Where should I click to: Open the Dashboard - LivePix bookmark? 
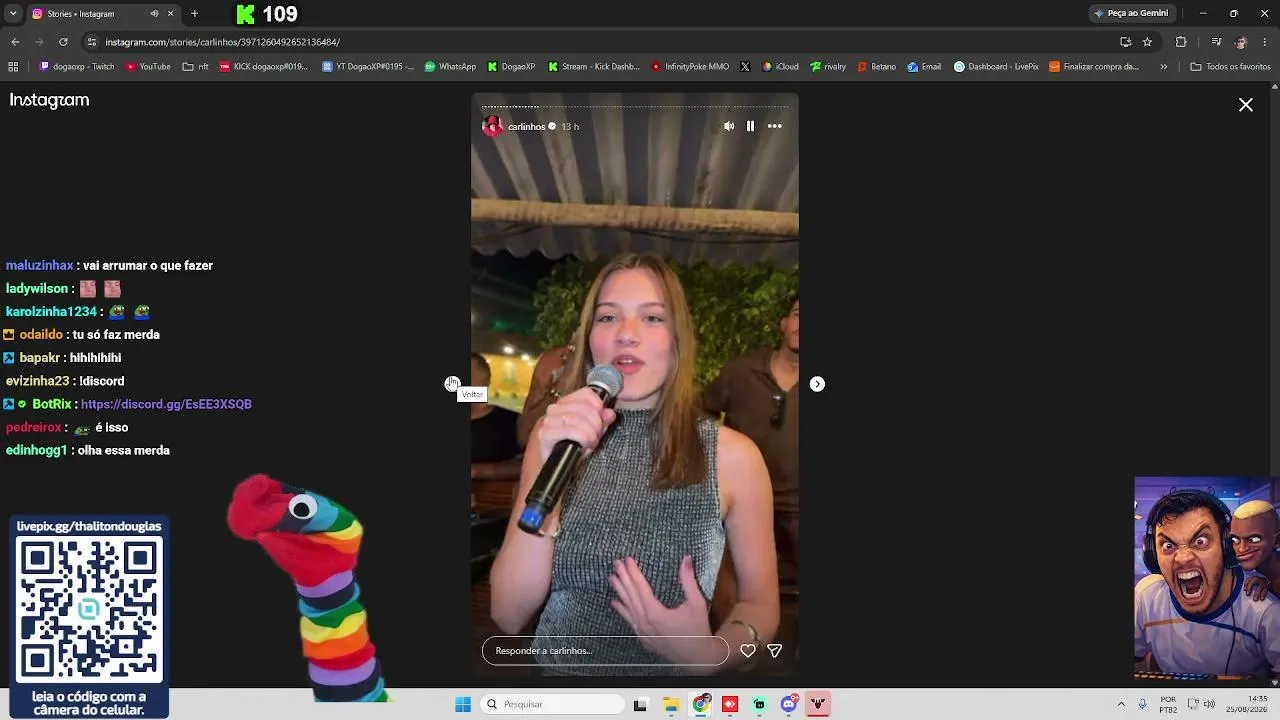[x=996, y=67]
